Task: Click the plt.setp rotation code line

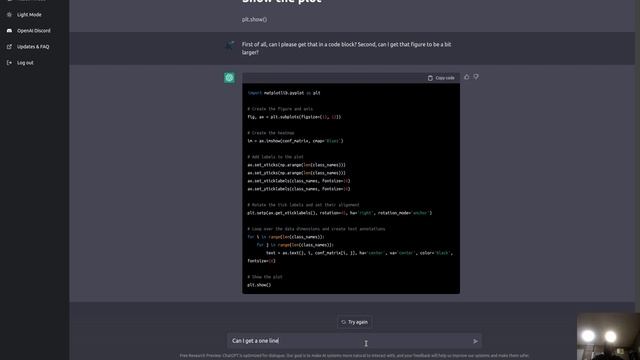Action: click(339, 213)
